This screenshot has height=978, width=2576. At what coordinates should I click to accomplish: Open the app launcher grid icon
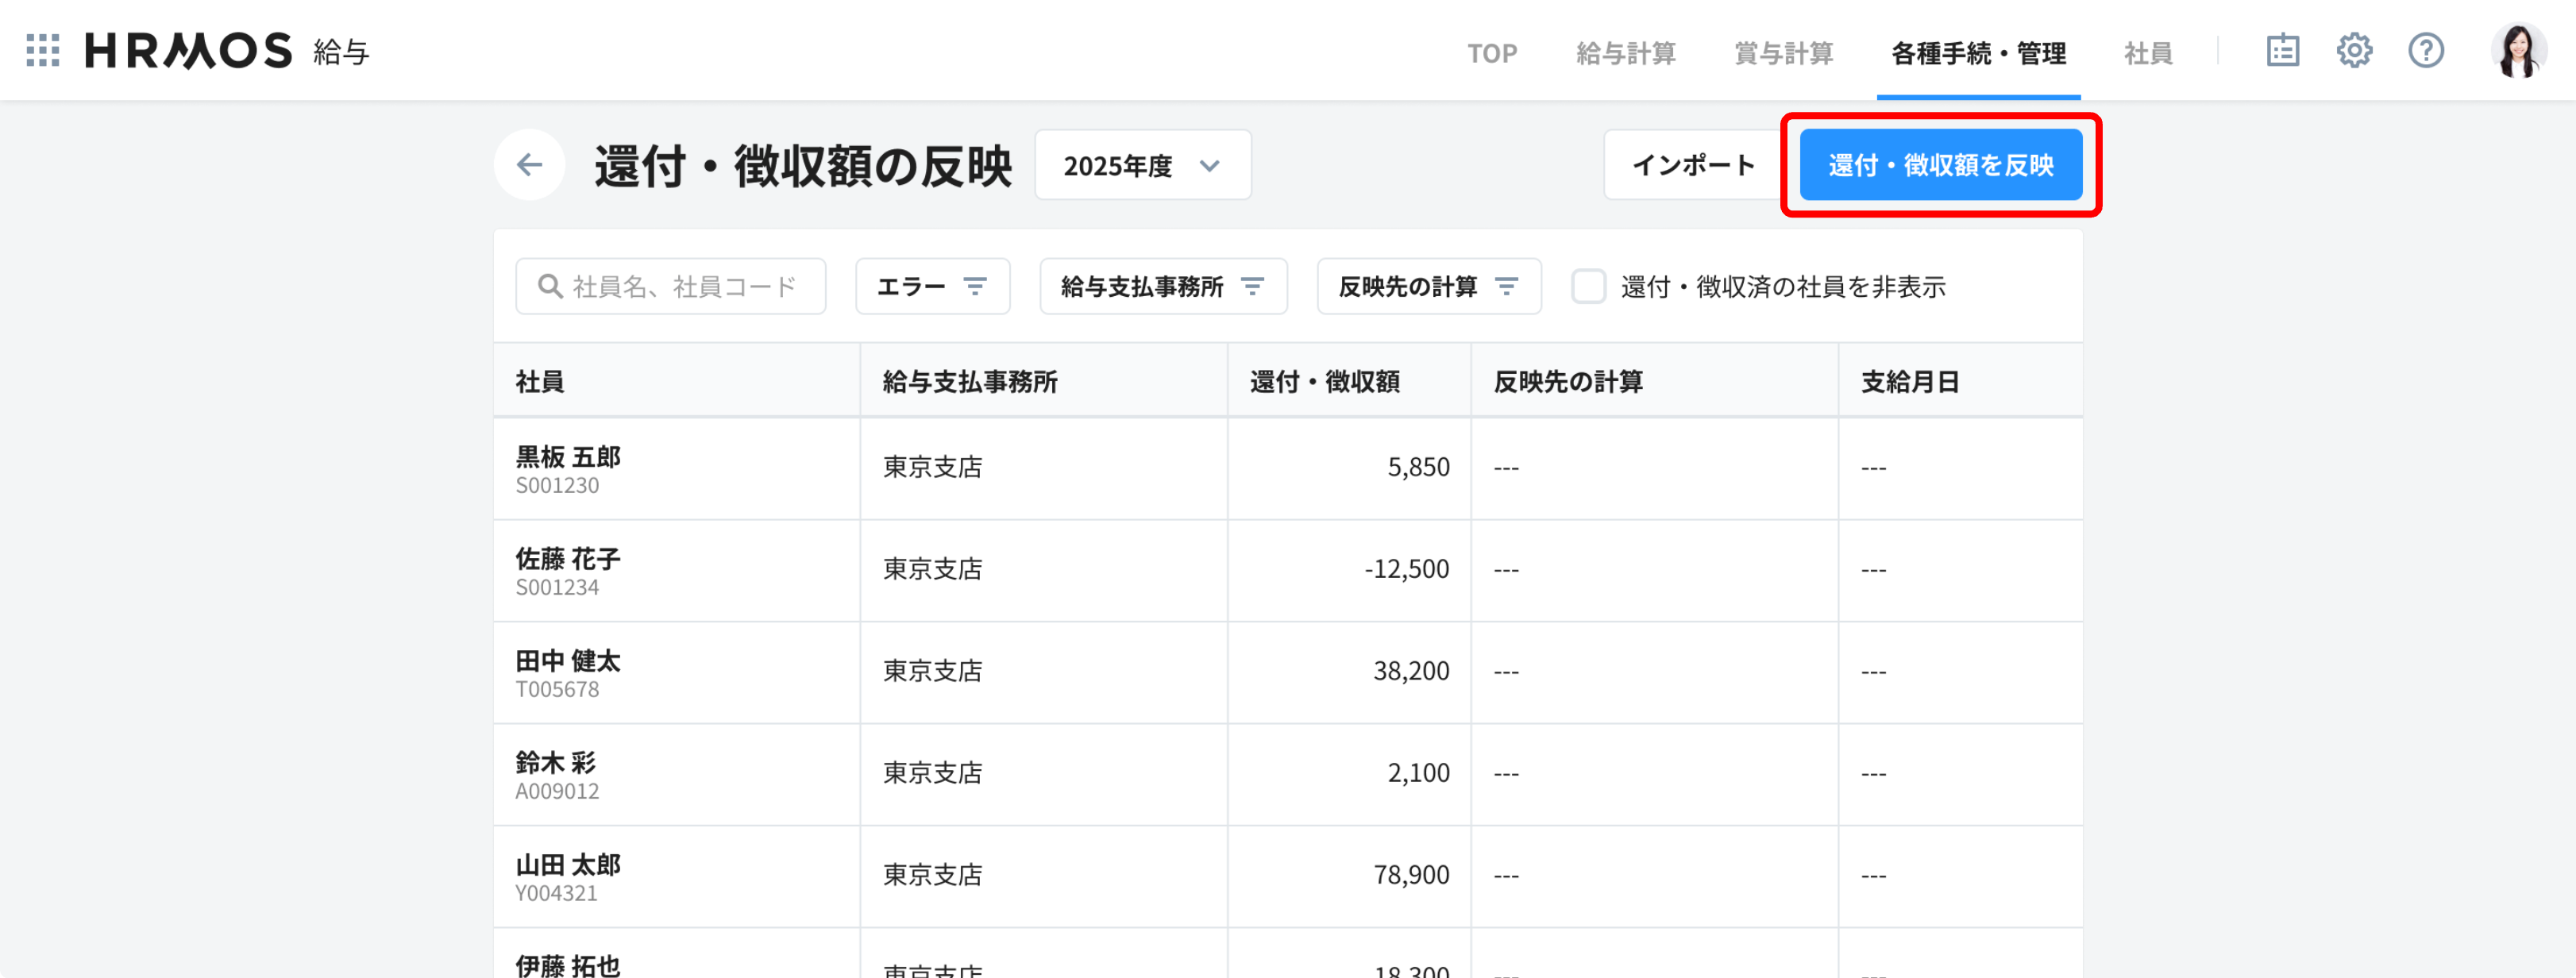pos(43,50)
